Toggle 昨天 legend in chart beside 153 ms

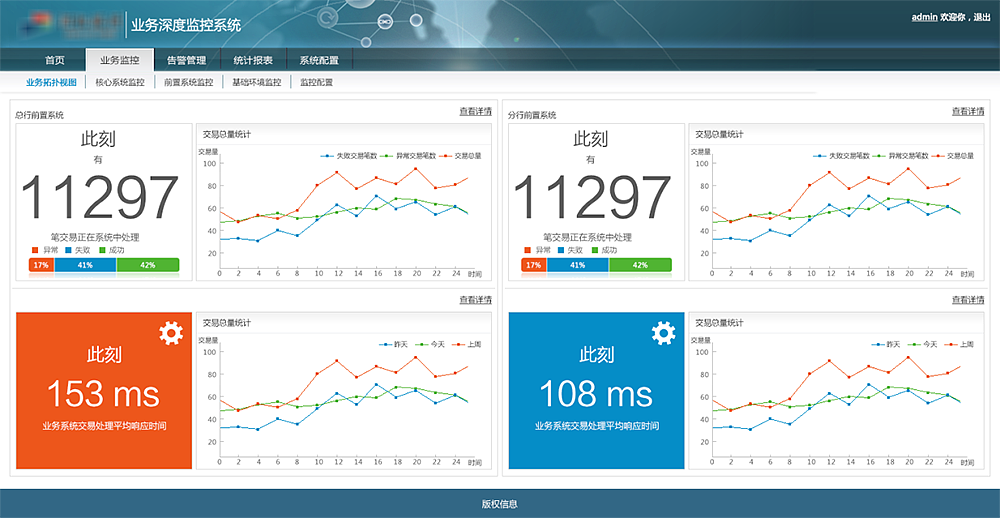(393, 344)
